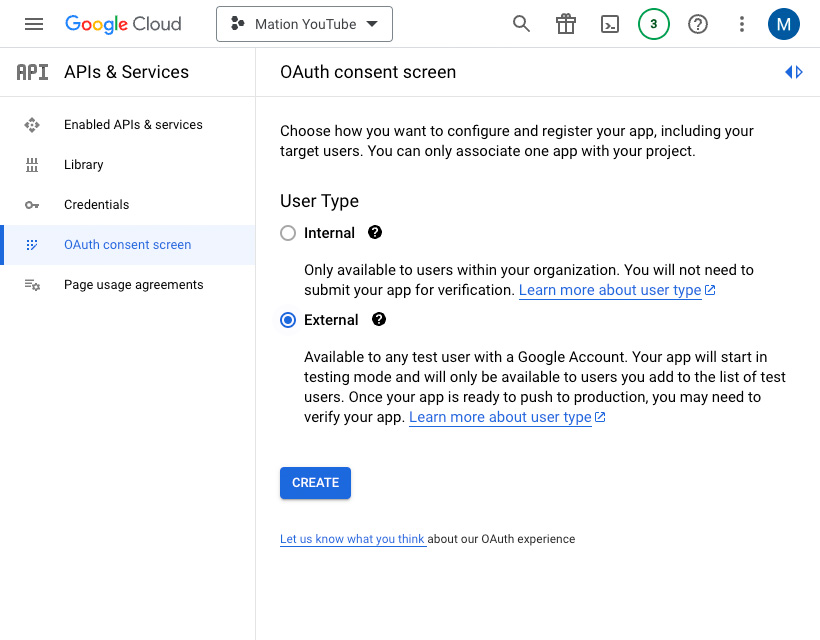Go to the Library page

tap(128, 165)
